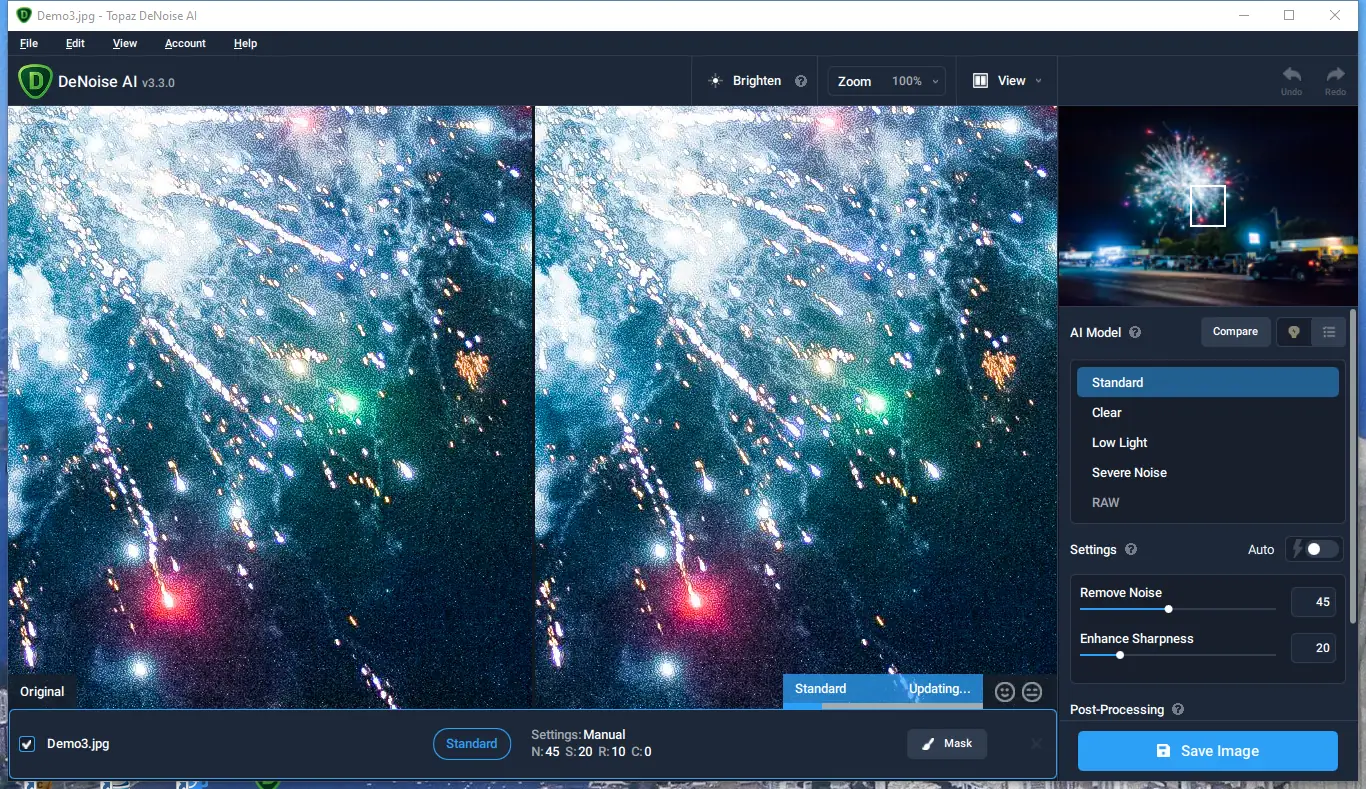Viewport: 1366px width, 789px height.
Task: Click the fireworks navigator thumbnail
Action: point(1207,206)
